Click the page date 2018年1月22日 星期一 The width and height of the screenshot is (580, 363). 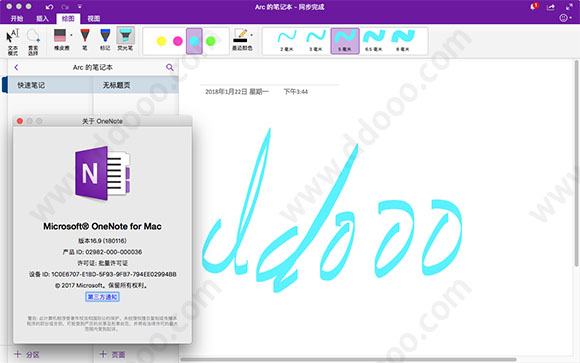click(237, 92)
